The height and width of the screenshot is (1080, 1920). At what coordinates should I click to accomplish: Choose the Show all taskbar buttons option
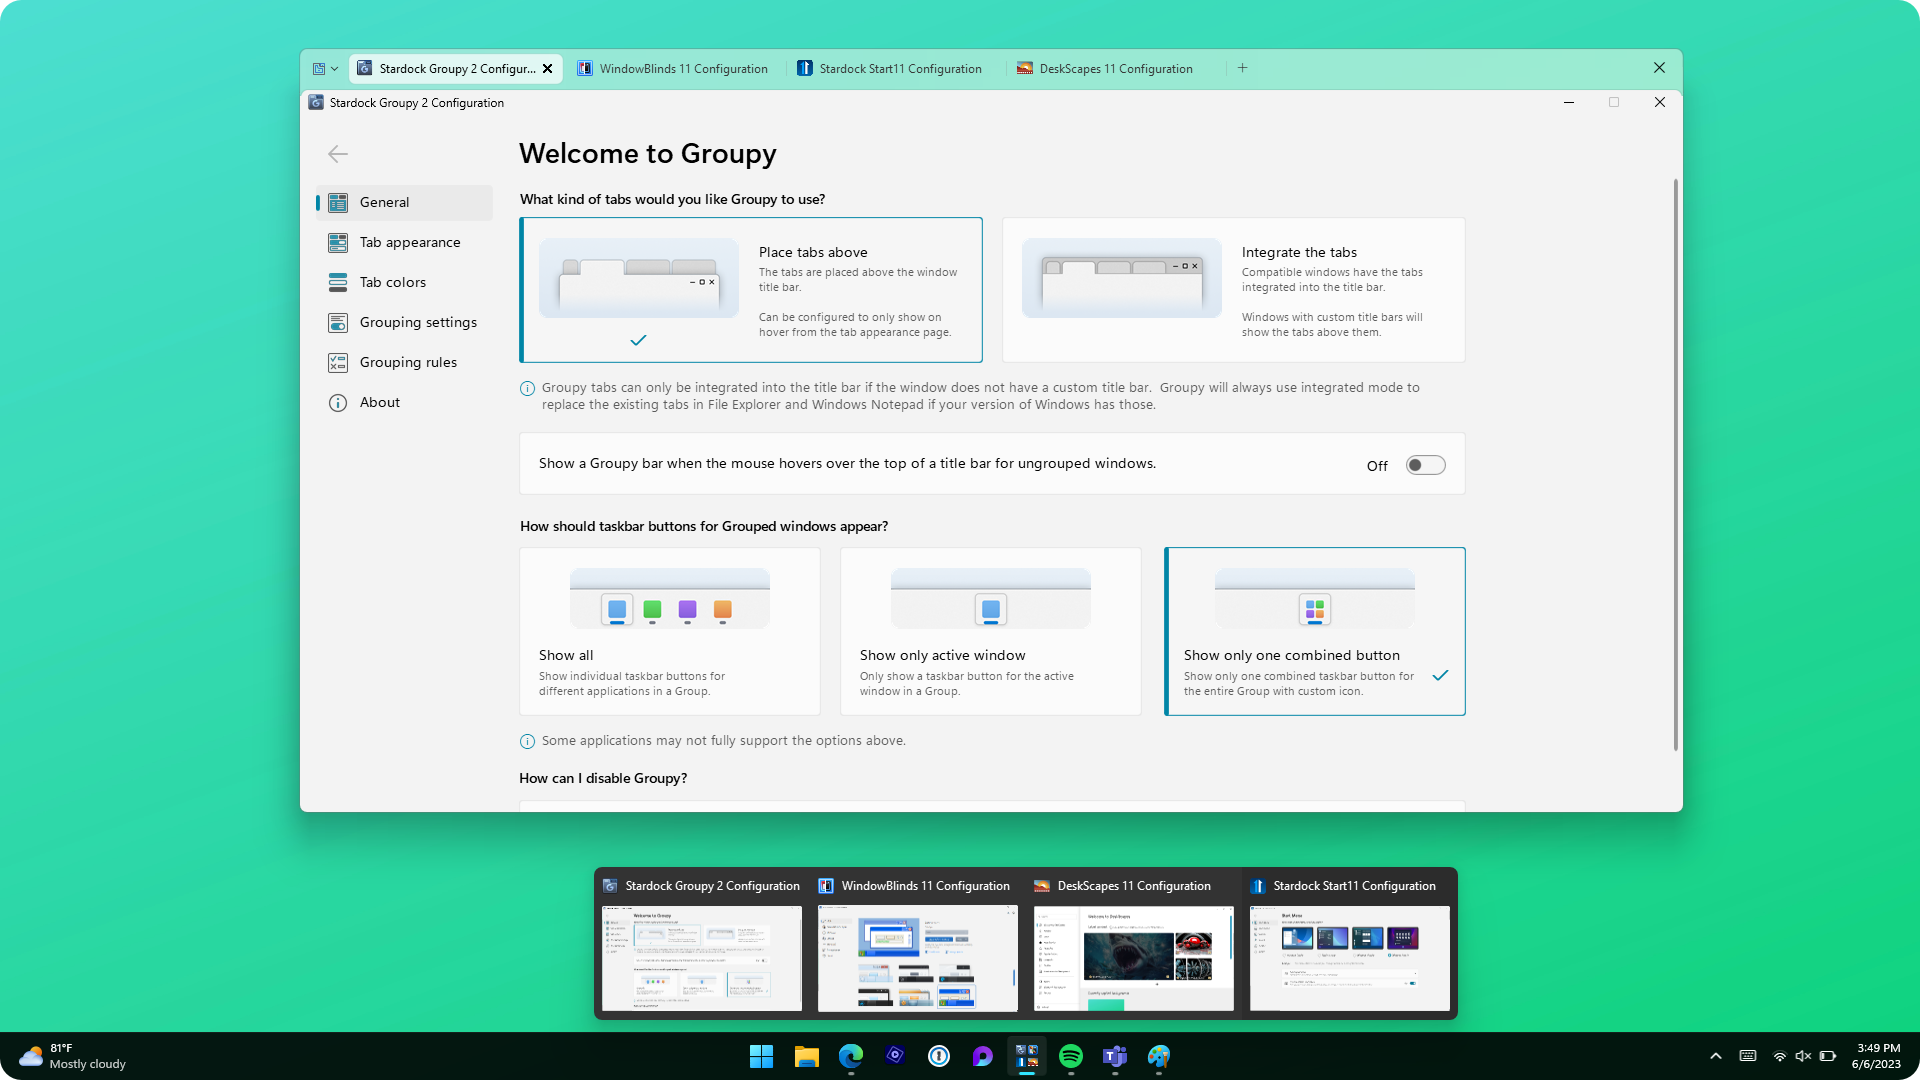669,631
